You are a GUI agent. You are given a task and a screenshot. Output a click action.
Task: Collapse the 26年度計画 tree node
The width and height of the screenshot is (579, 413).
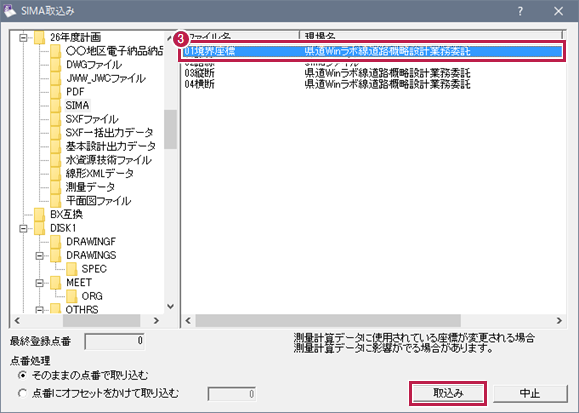(23, 38)
